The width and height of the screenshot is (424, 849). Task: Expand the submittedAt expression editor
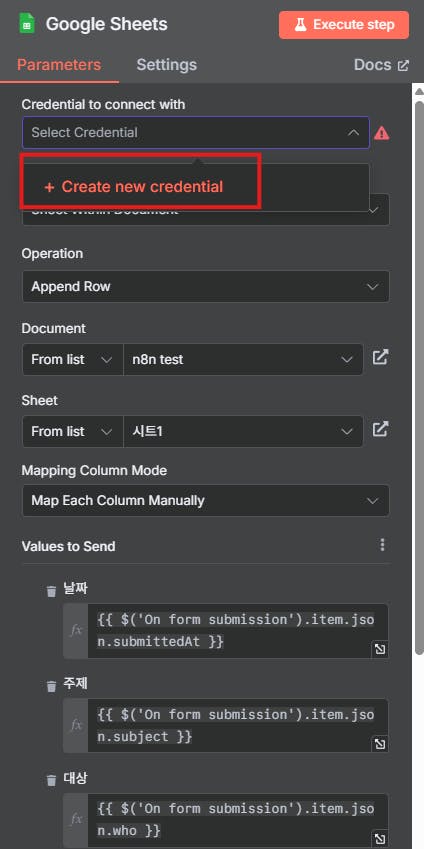click(380, 649)
